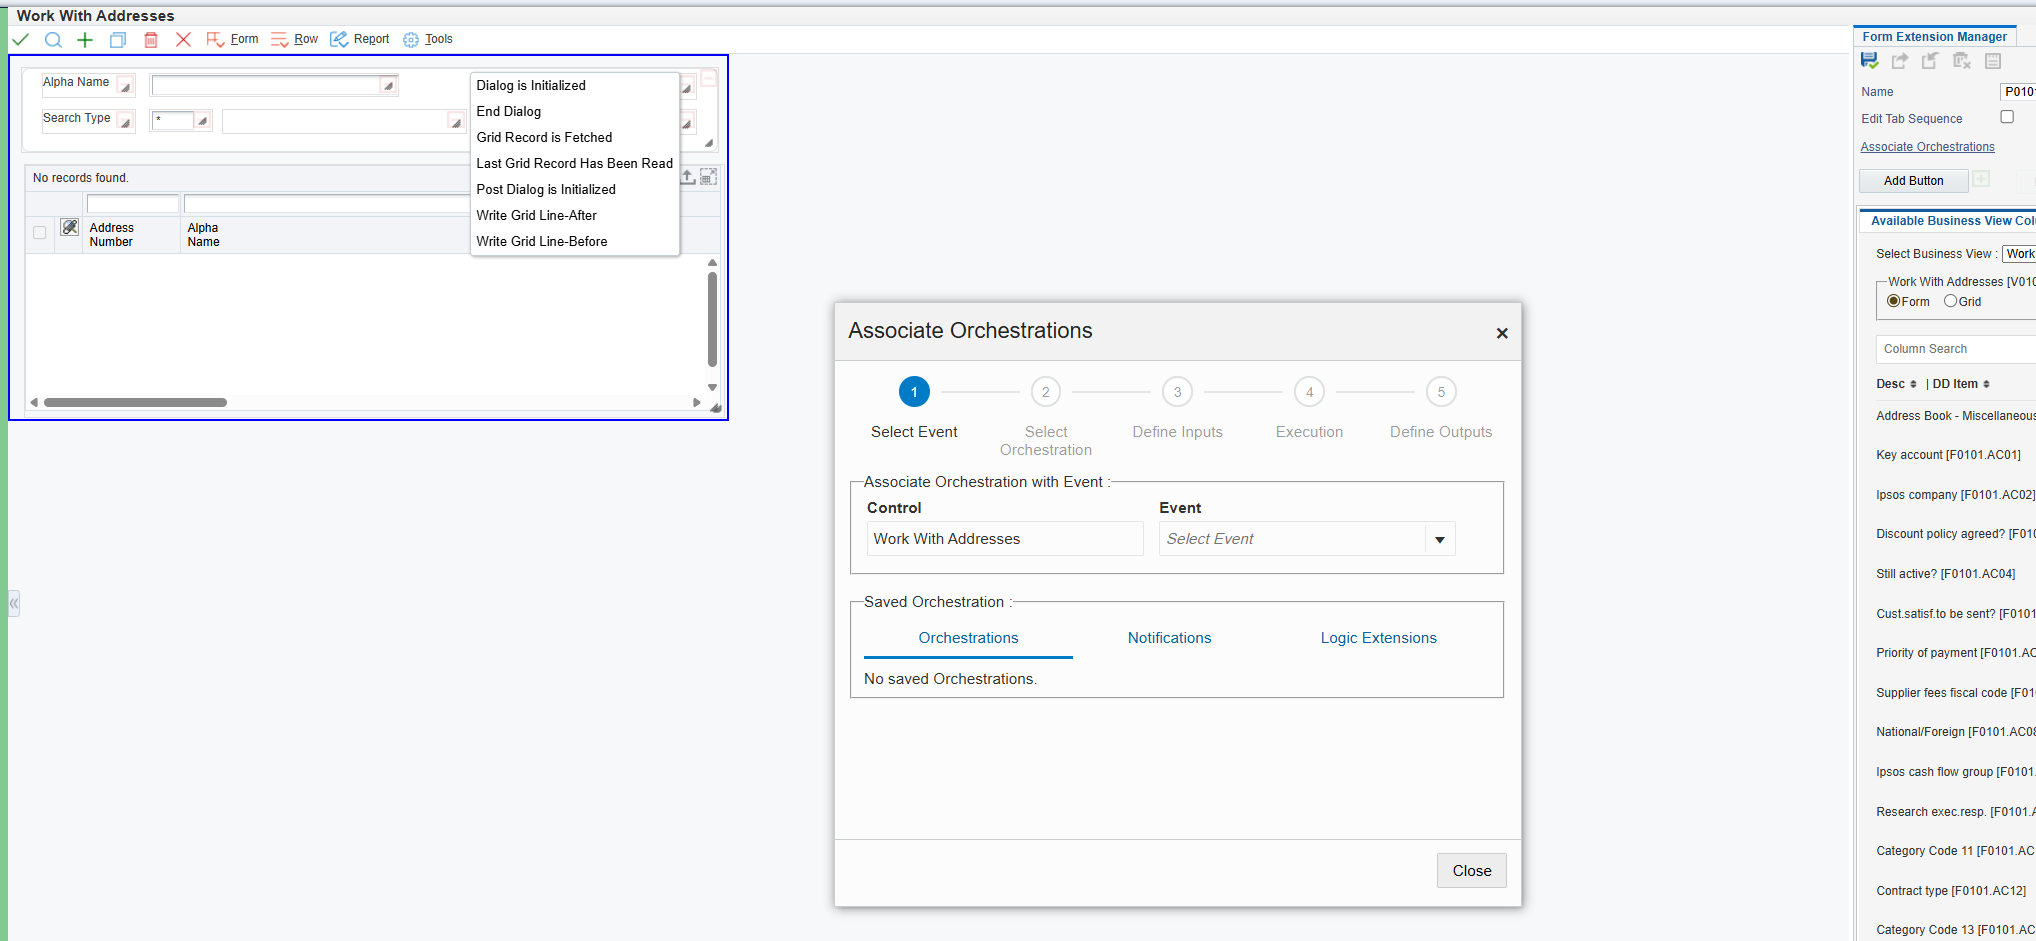
Task: Click the Alpha Name label resize handle
Action: pyautogui.click(x=125, y=87)
